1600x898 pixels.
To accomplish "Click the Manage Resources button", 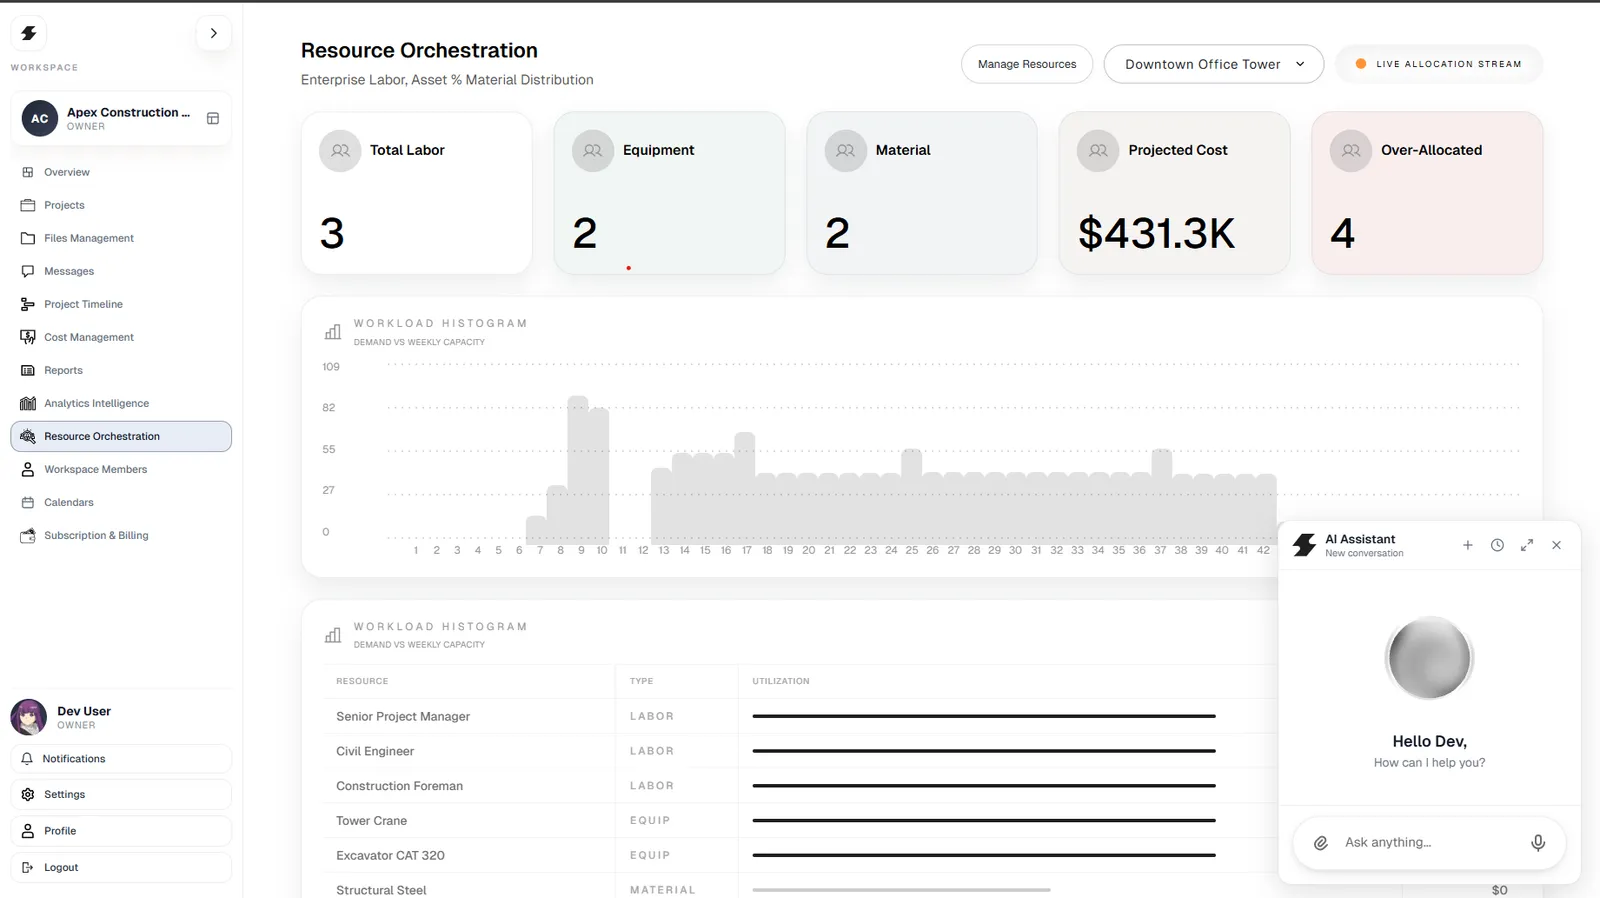I will (1027, 64).
